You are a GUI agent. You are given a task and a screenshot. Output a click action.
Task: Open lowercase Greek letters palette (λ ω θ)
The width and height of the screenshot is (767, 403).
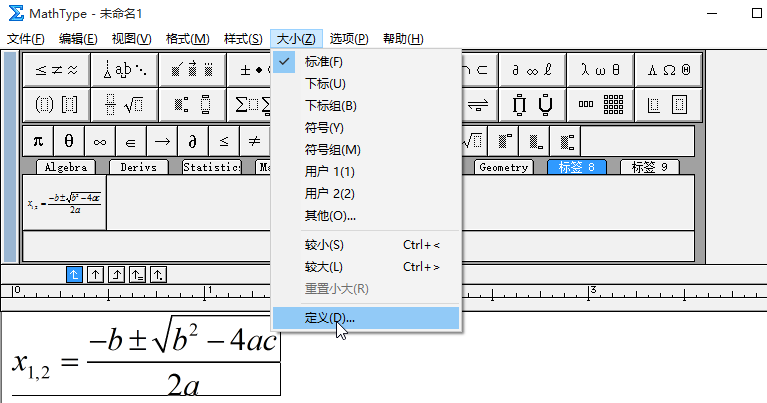click(600, 70)
